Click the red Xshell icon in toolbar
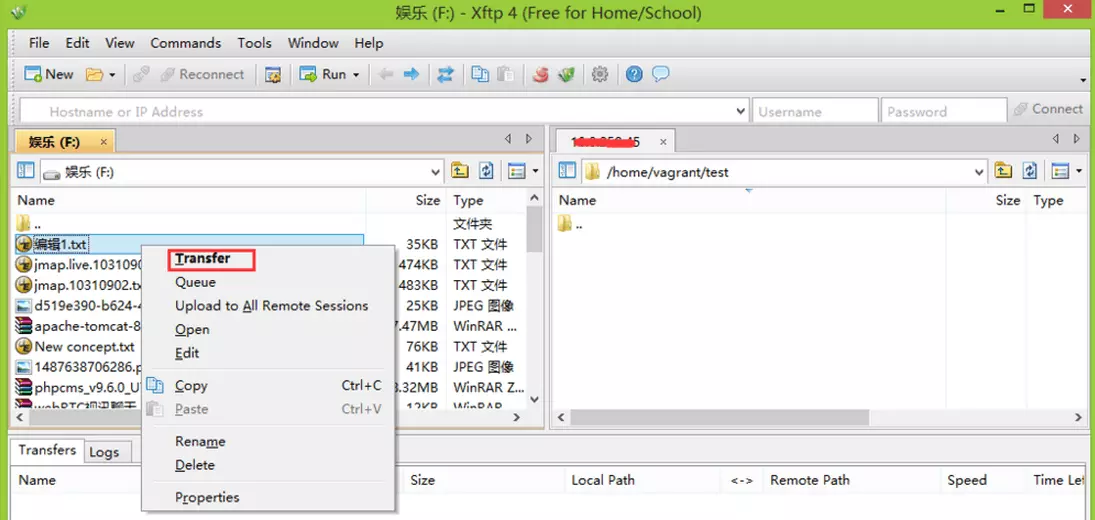Viewport: 1095px width, 520px height. coord(540,74)
